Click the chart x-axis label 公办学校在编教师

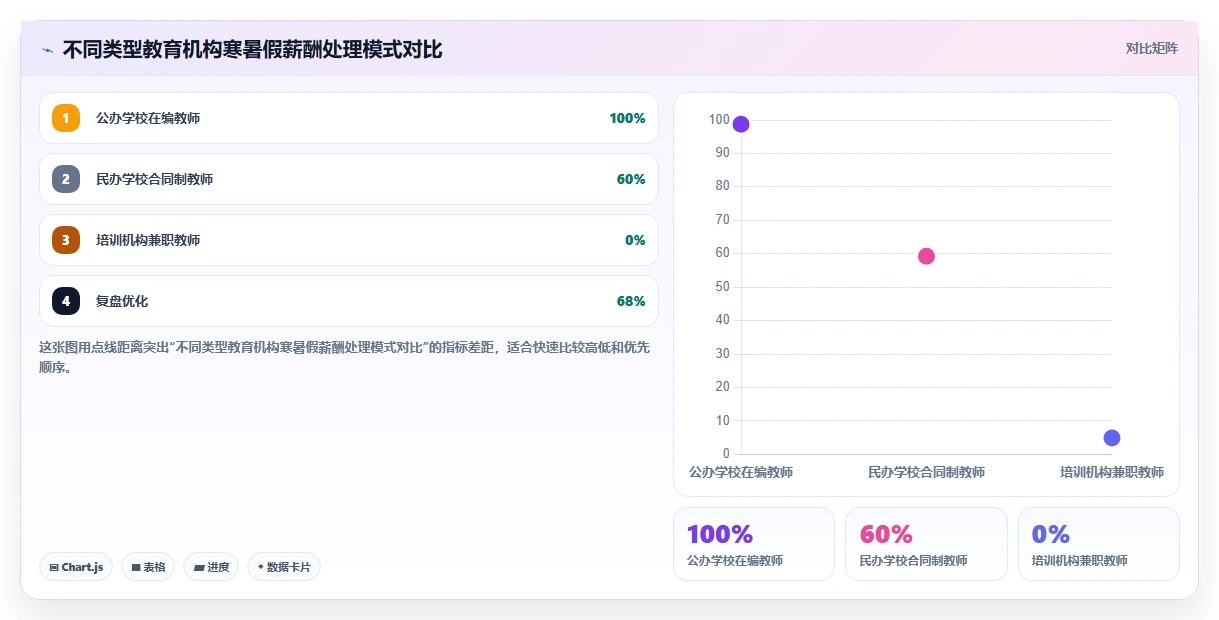point(741,472)
